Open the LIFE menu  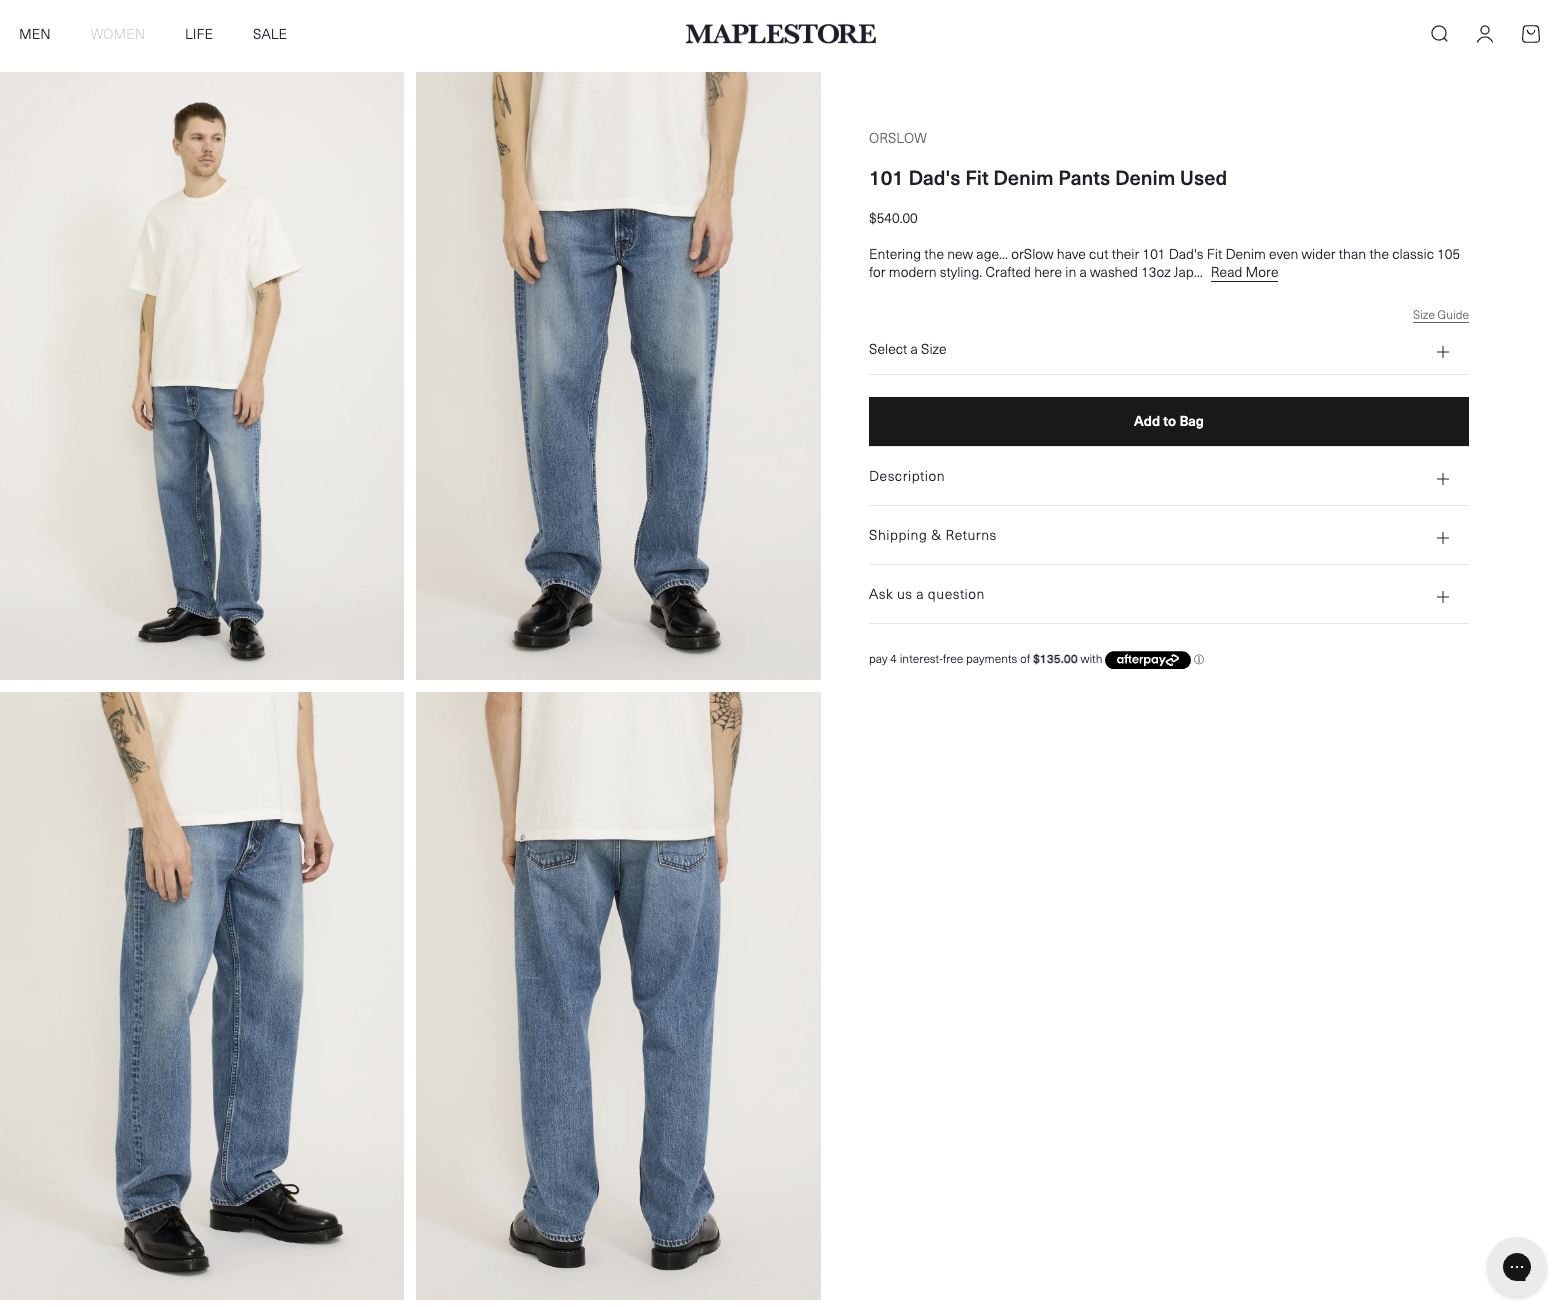(199, 34)
